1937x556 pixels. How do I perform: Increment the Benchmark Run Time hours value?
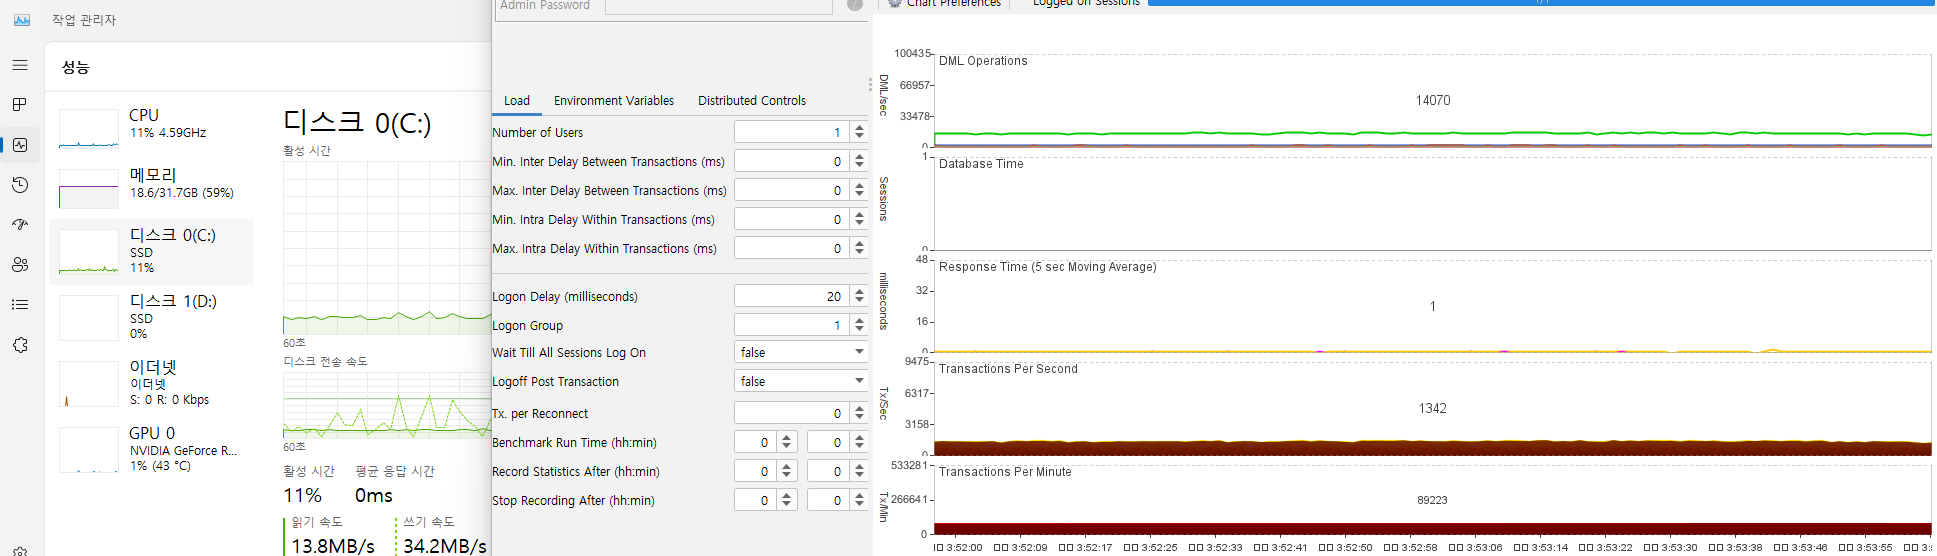pyautogui.click(x=787, y=437)
